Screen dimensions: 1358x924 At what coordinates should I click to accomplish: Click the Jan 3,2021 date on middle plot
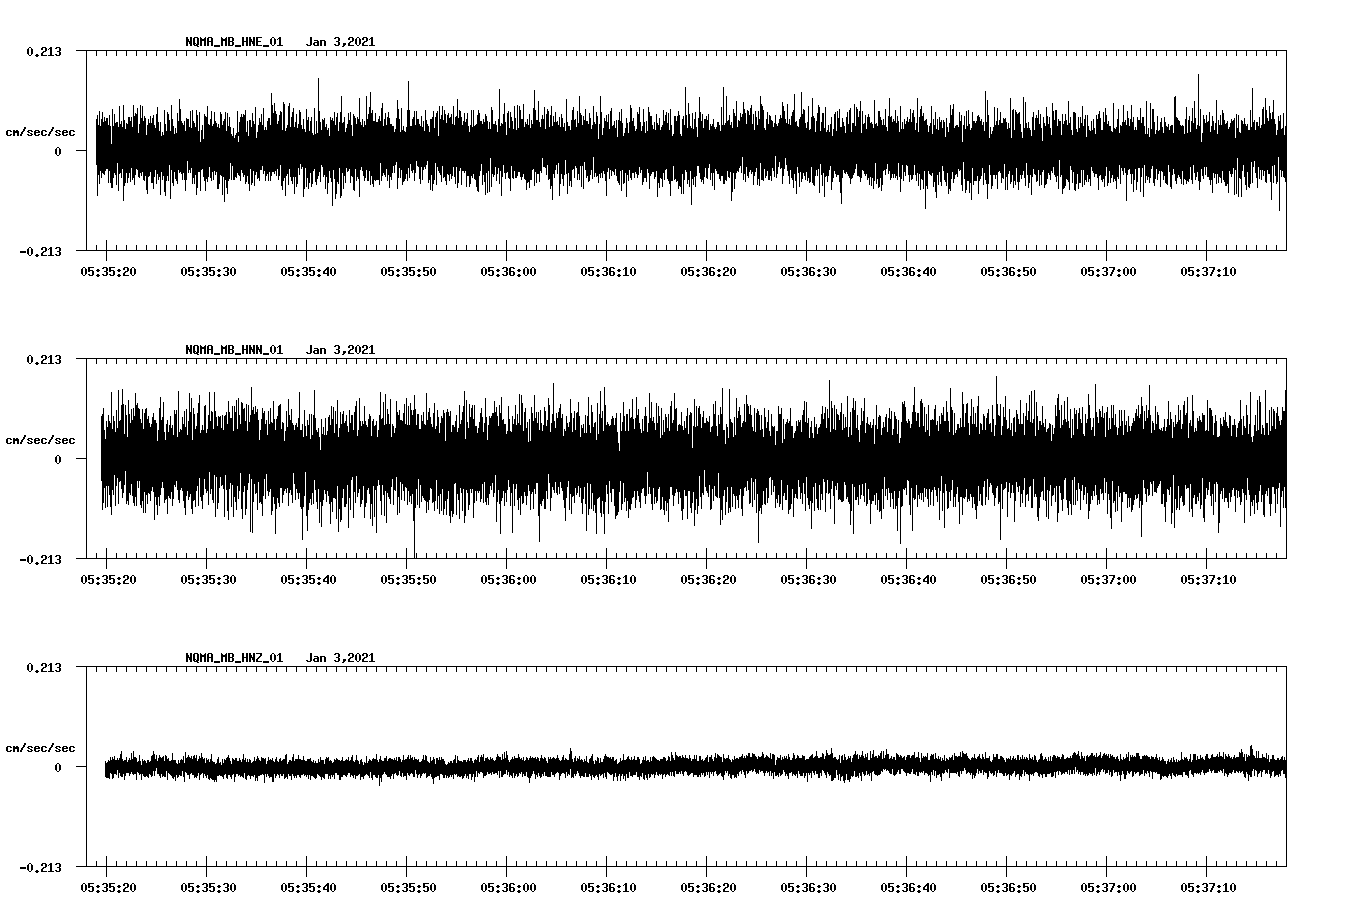[342, 349]
